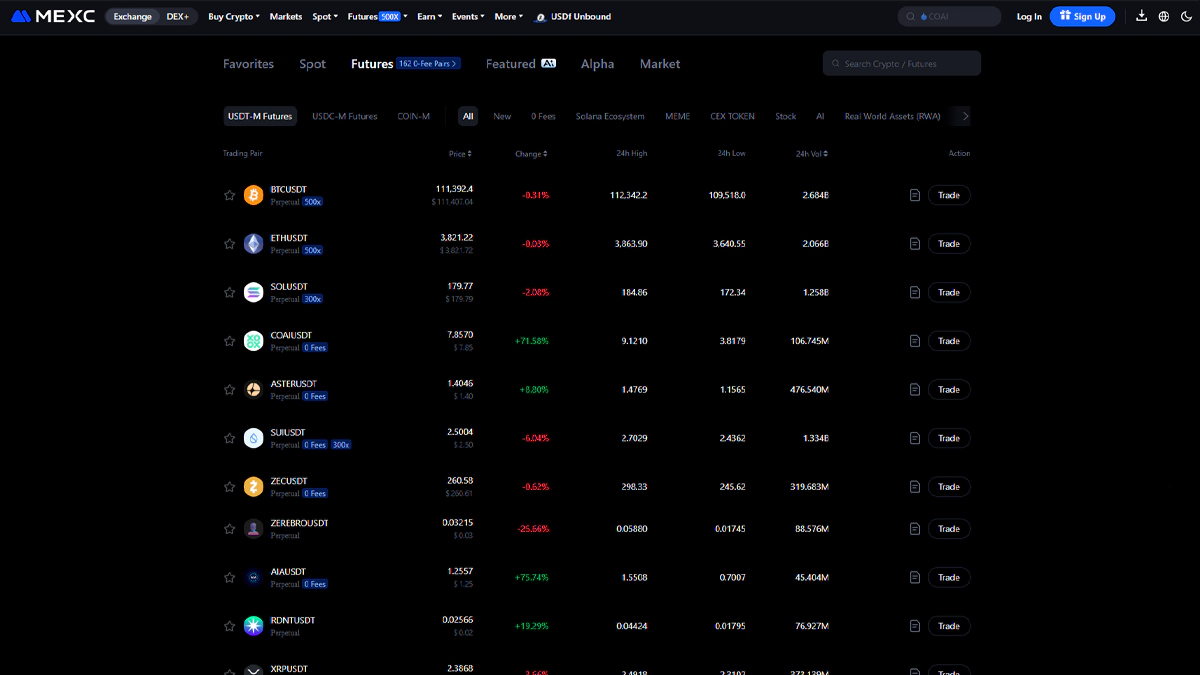Star the COAIUSDT pair as favorite

point(229,341)
